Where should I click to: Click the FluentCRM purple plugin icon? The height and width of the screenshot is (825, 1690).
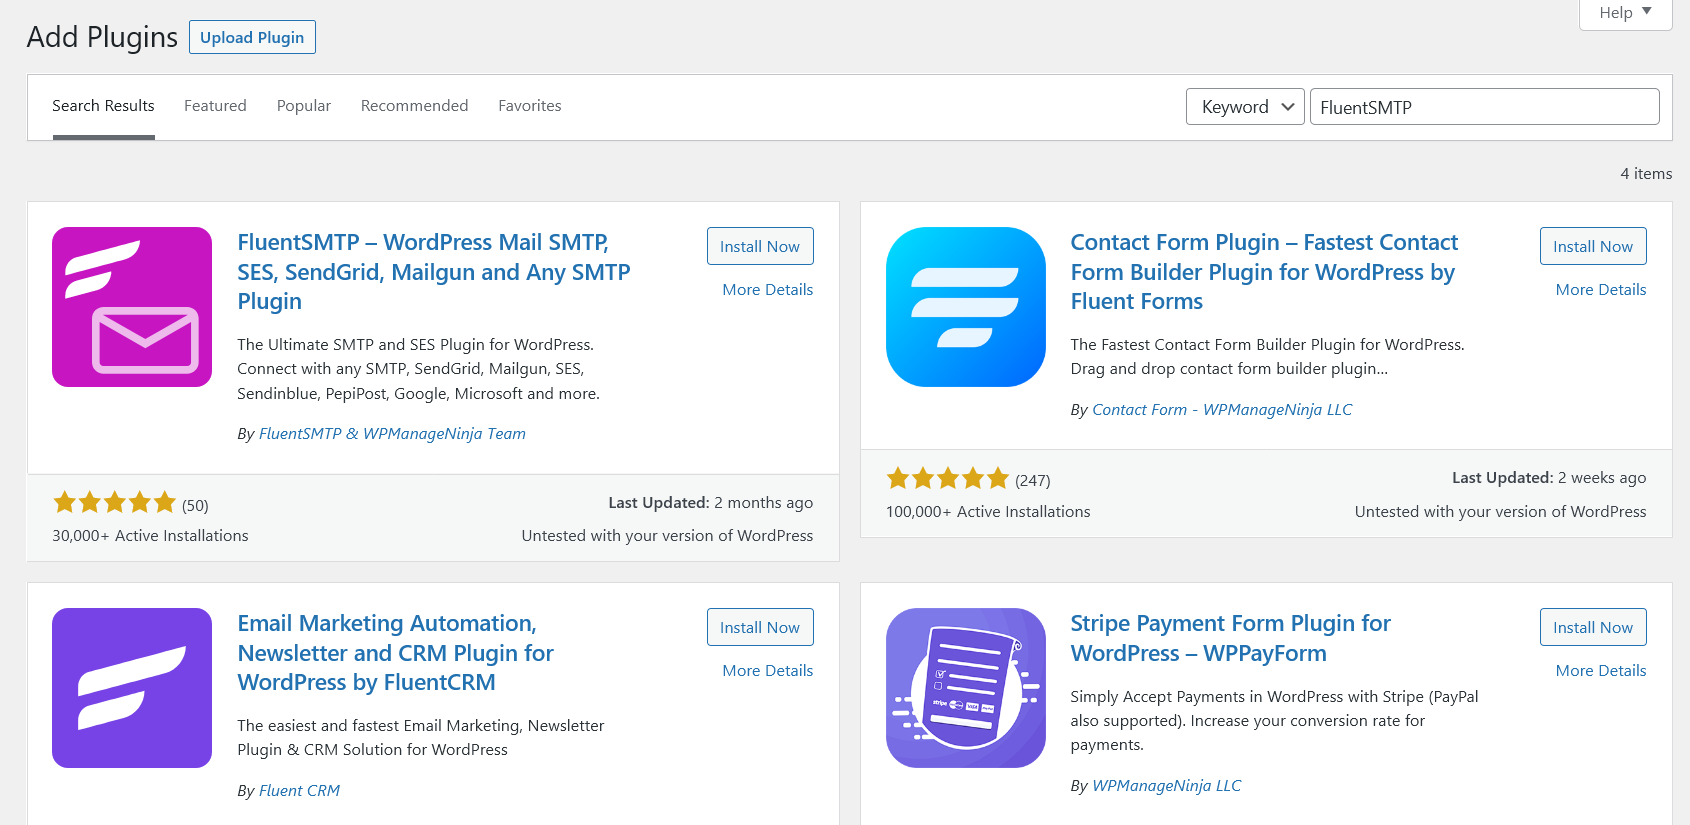(x=132, y=688)
